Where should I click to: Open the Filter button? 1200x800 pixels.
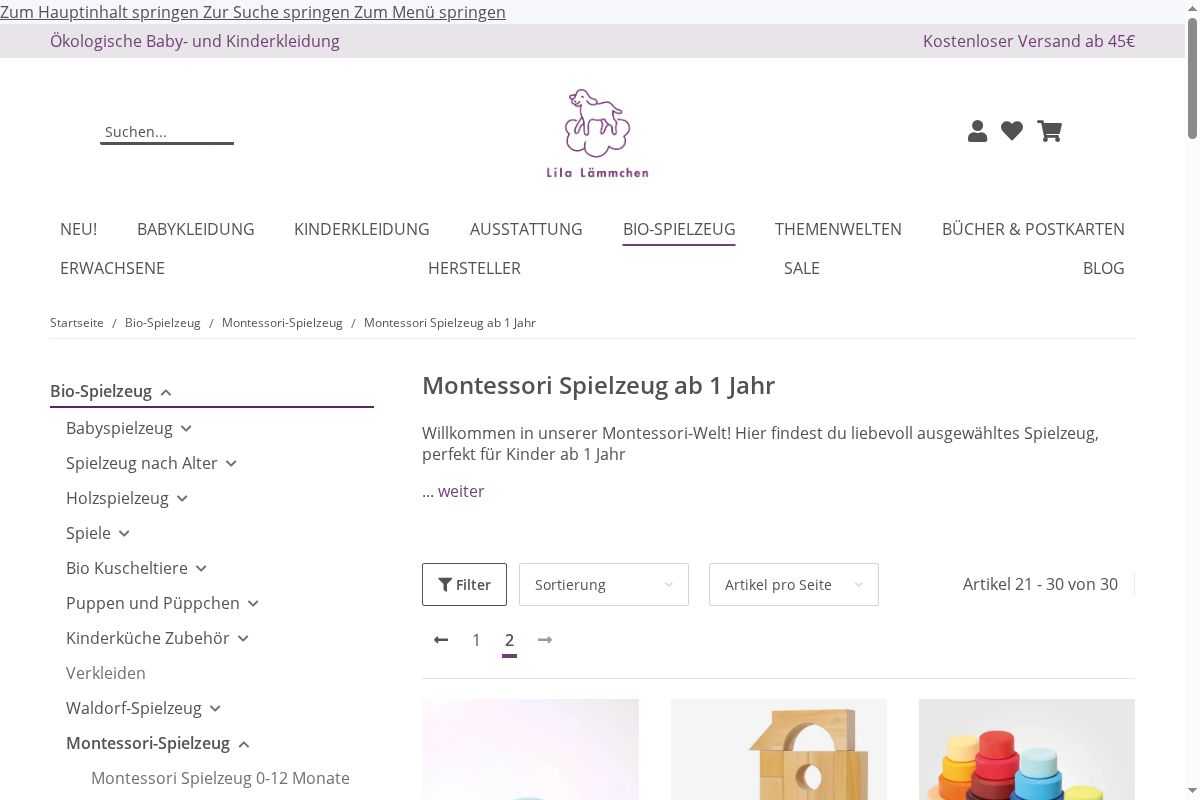coord(464,584)
